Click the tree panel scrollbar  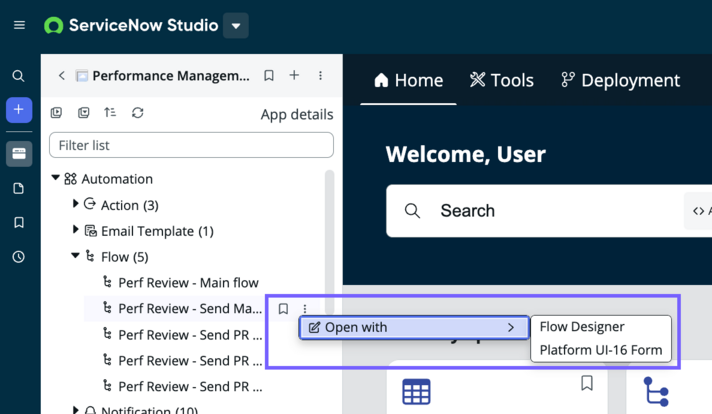[x=330, y=242]
